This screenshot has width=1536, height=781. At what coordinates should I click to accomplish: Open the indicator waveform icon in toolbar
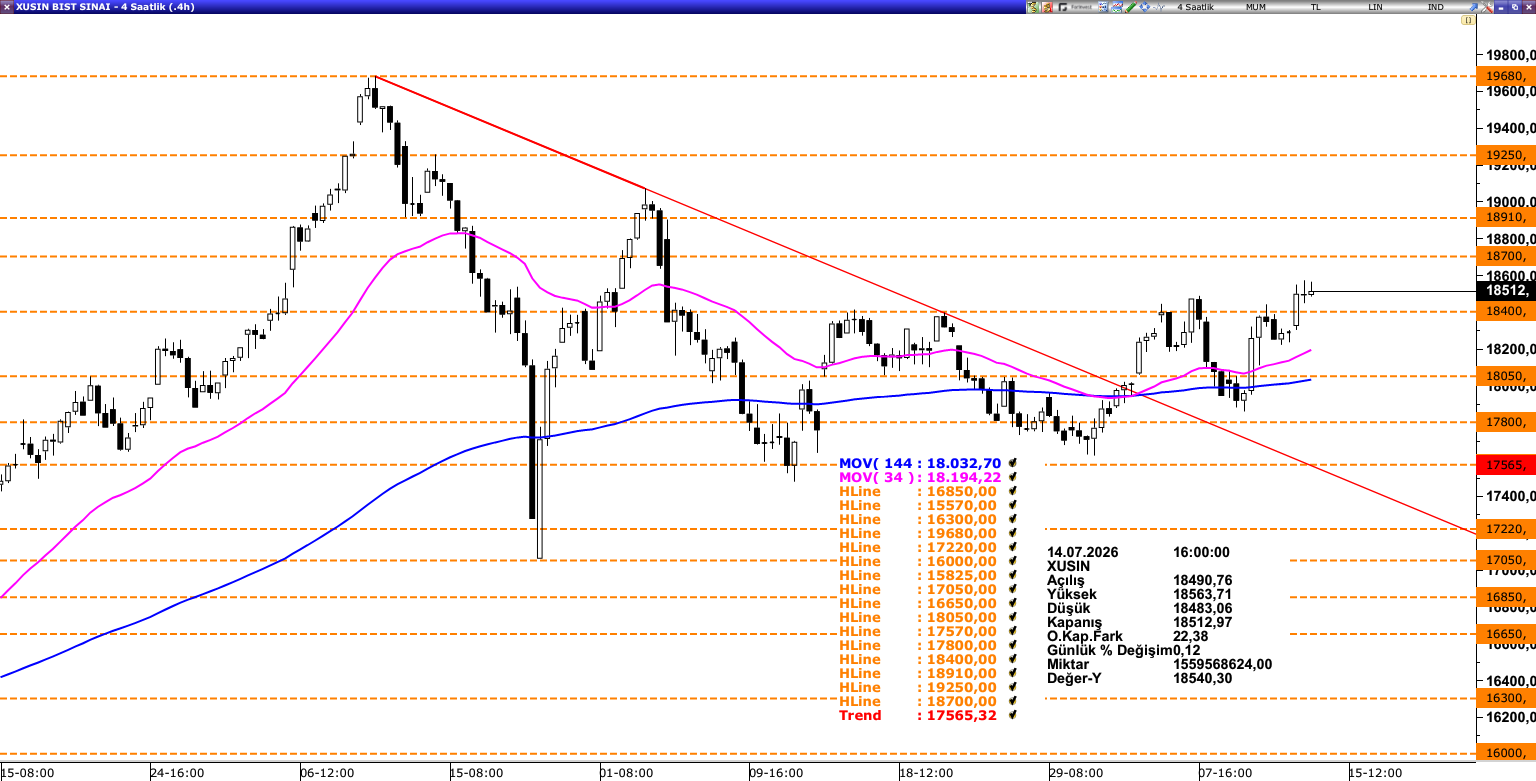1159,7
